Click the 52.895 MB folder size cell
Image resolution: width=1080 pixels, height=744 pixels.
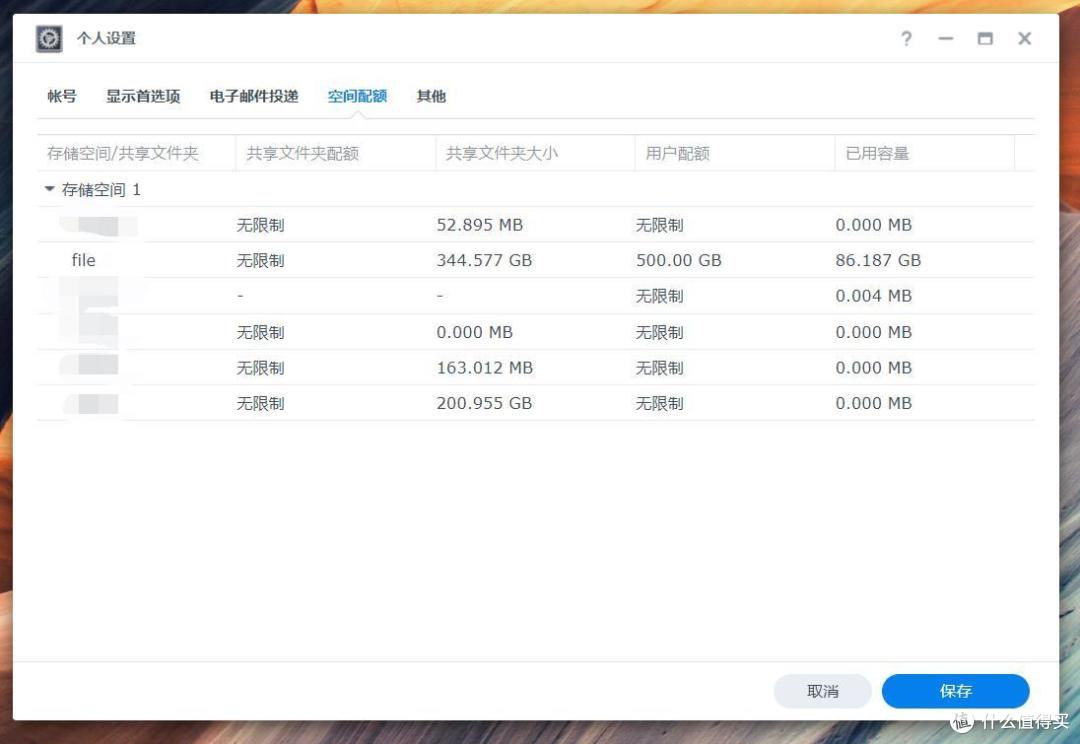click(479, 225)
